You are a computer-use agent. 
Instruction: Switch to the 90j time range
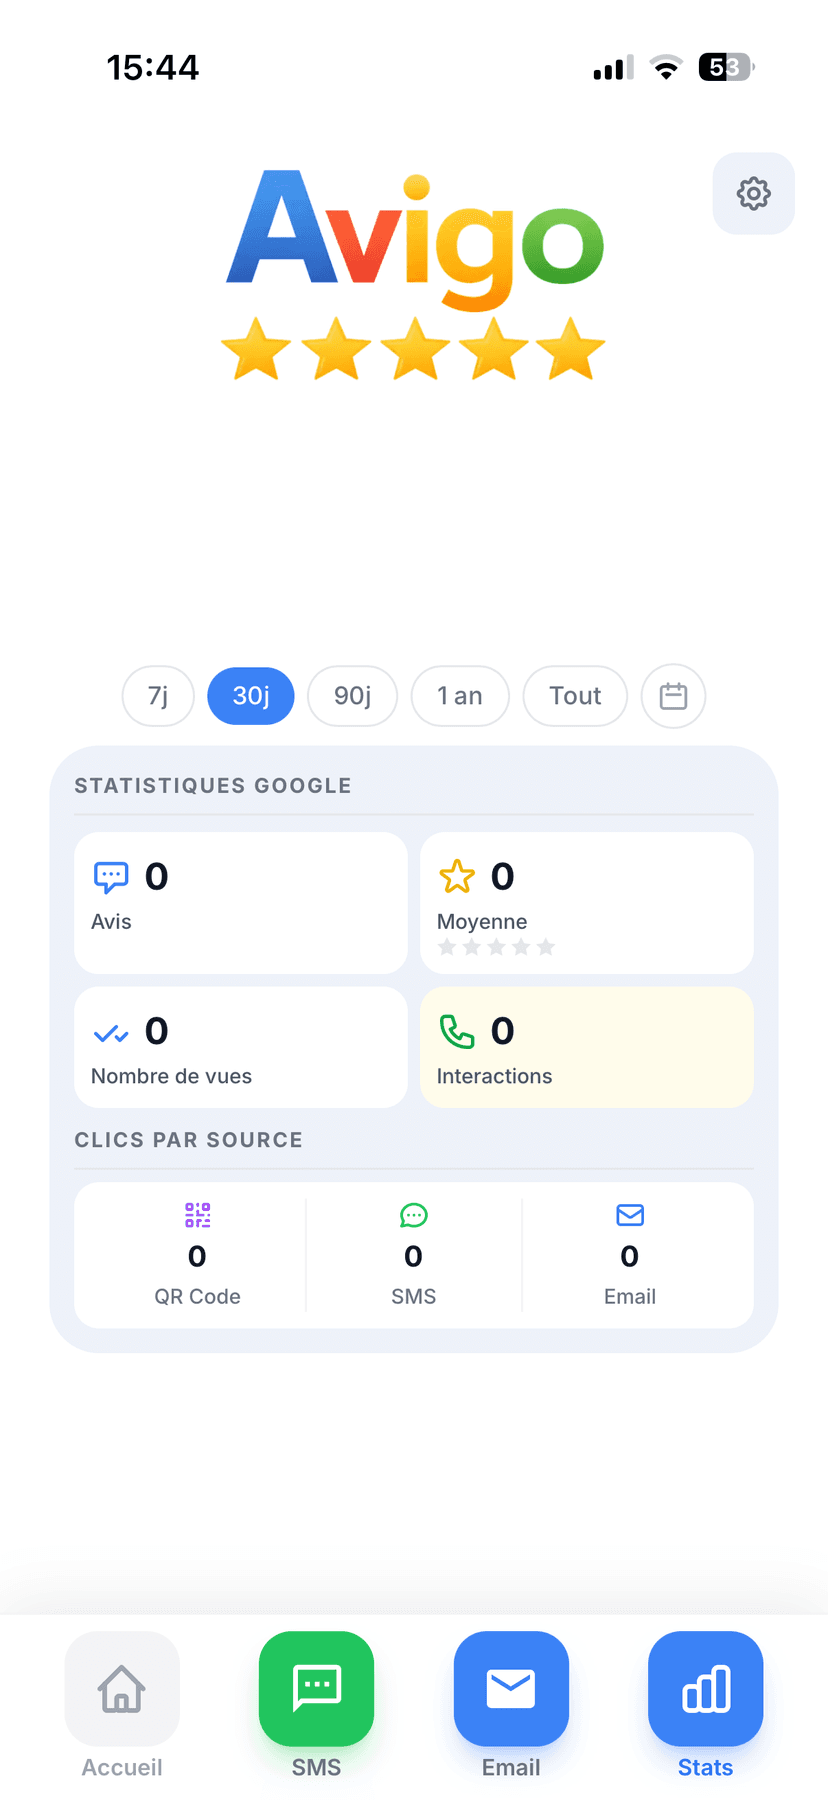(352, 695)
